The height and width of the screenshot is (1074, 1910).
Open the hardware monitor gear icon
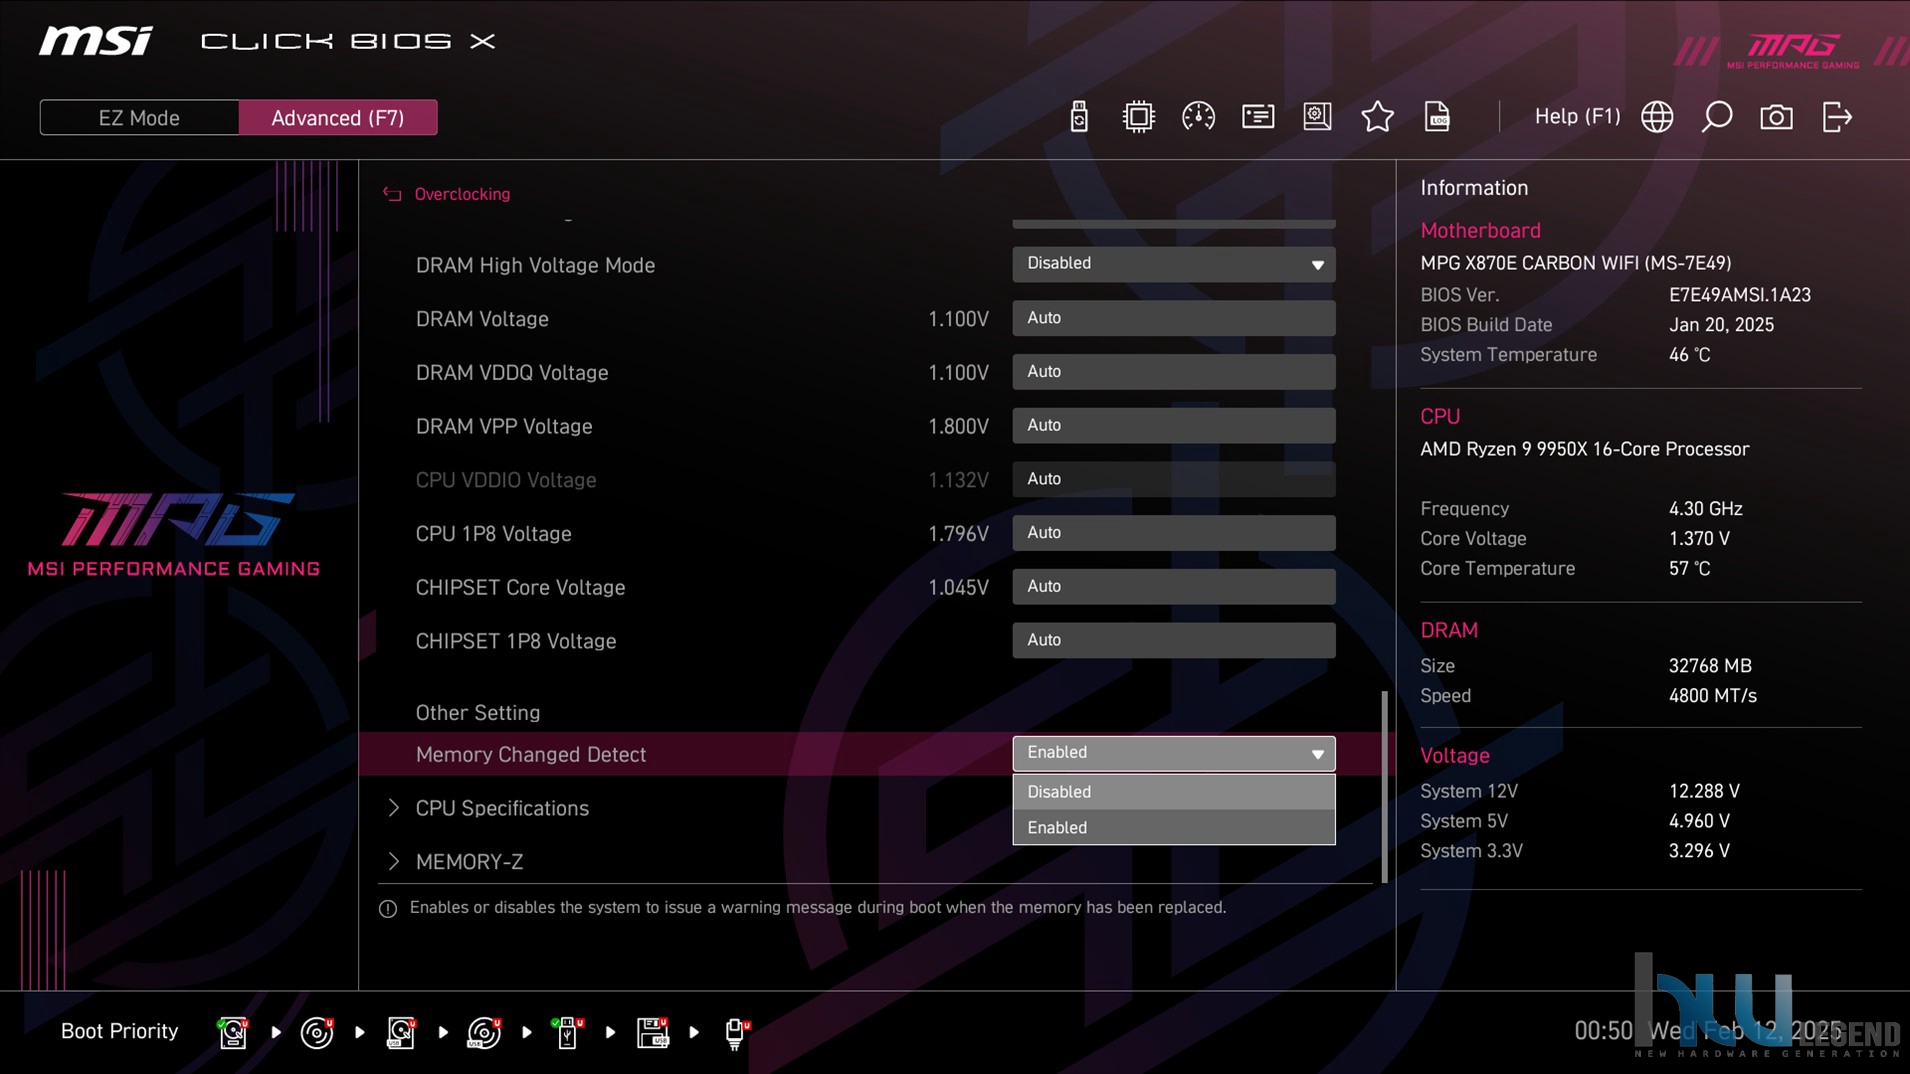coord(1317,117)
